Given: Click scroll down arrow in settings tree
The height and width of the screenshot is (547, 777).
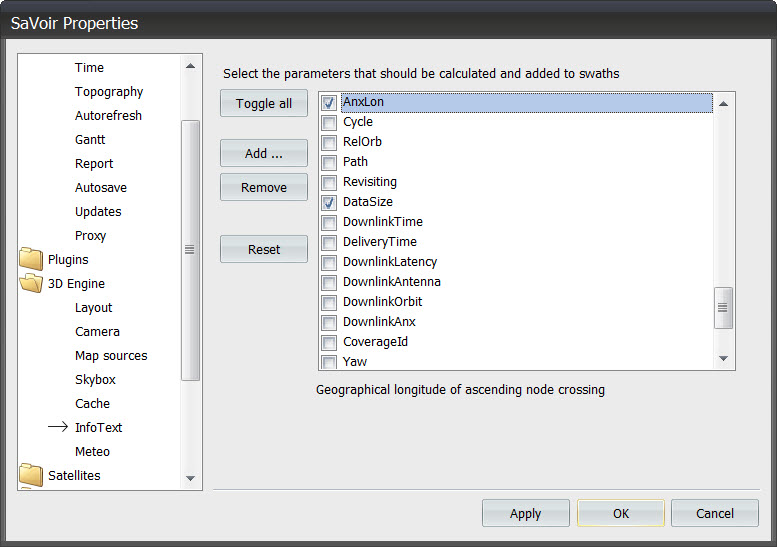Looking at the screenshot, I should coord(191,479).
